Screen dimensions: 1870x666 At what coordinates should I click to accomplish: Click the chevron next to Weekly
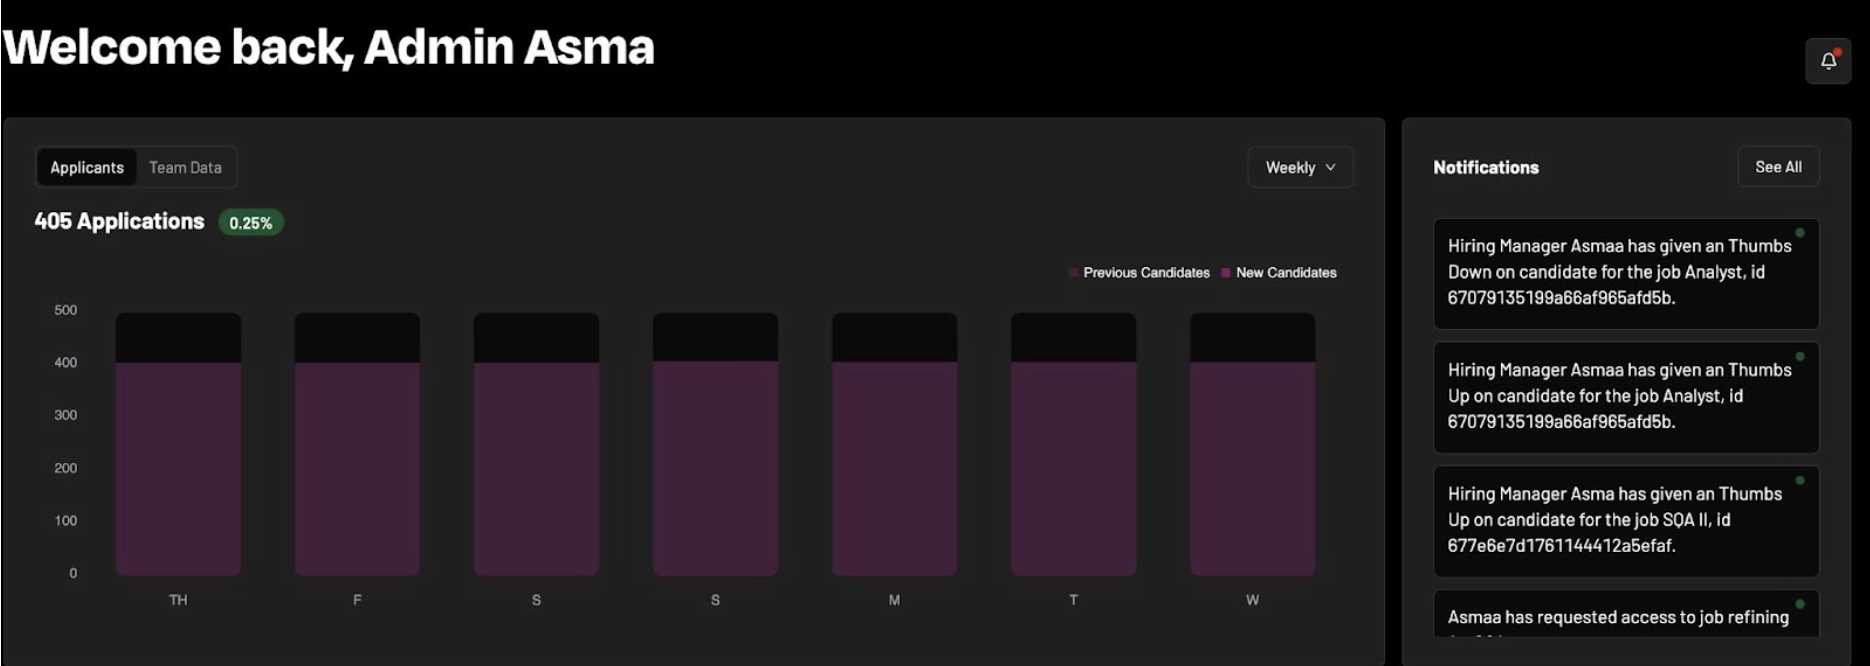1330,168
